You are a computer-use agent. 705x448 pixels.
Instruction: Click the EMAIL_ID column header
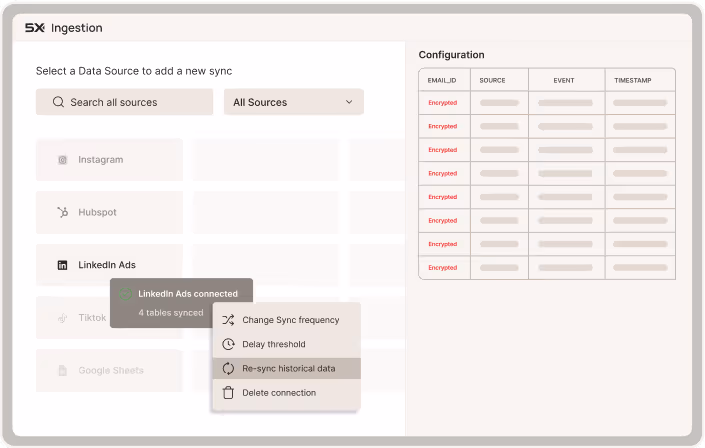point(442,81)
